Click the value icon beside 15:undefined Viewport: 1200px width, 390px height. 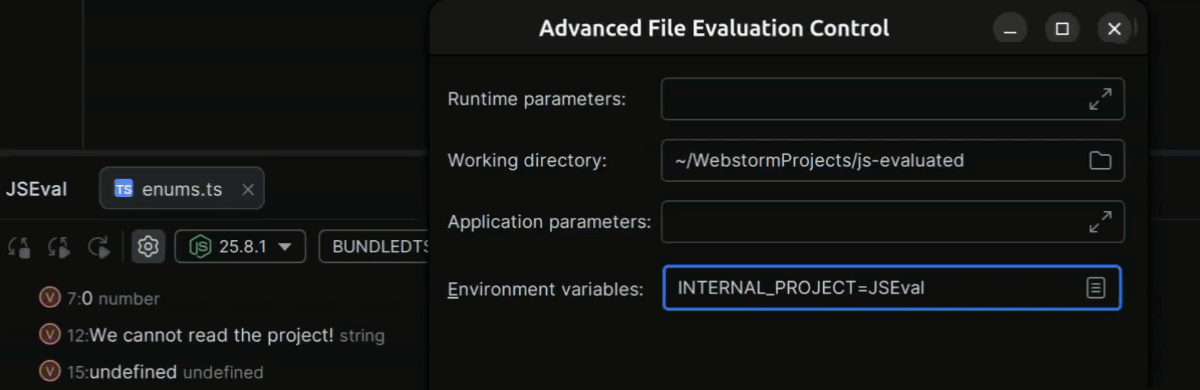49,372
